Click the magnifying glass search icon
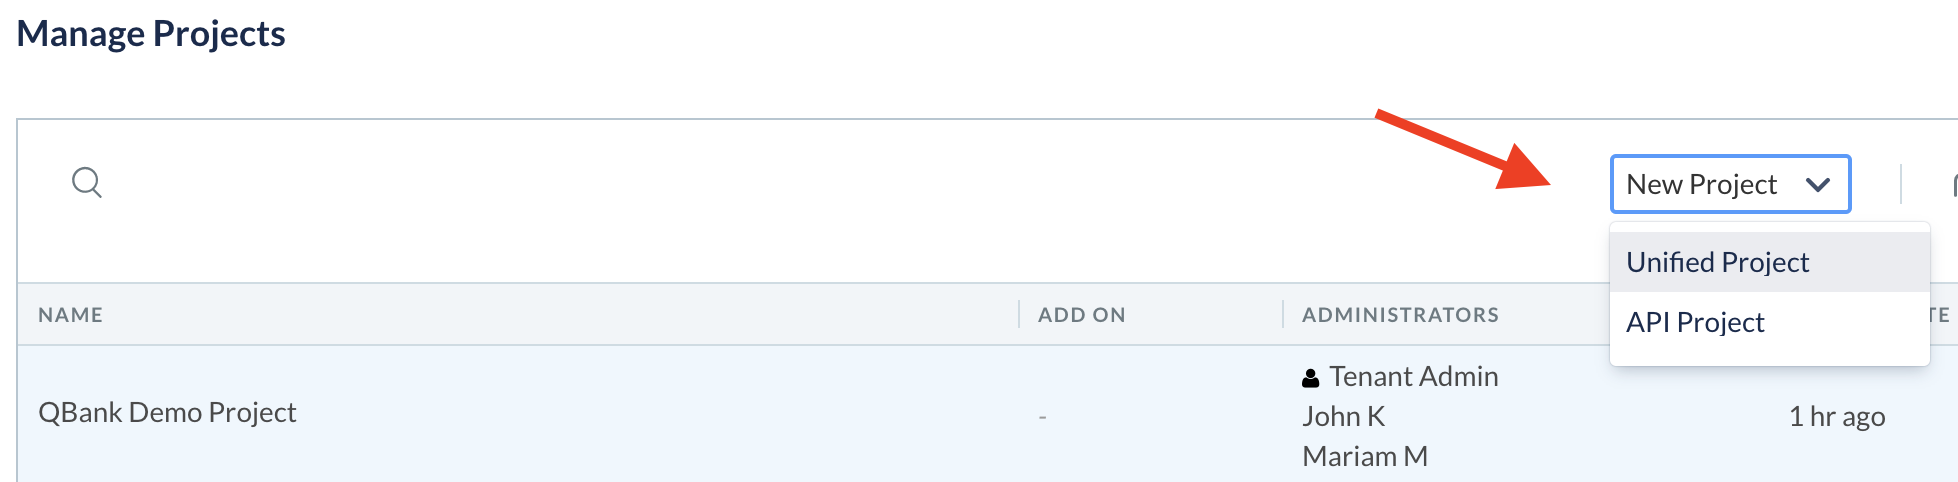The height and width of the screenshot is (482, 1958). pos(87,183)
